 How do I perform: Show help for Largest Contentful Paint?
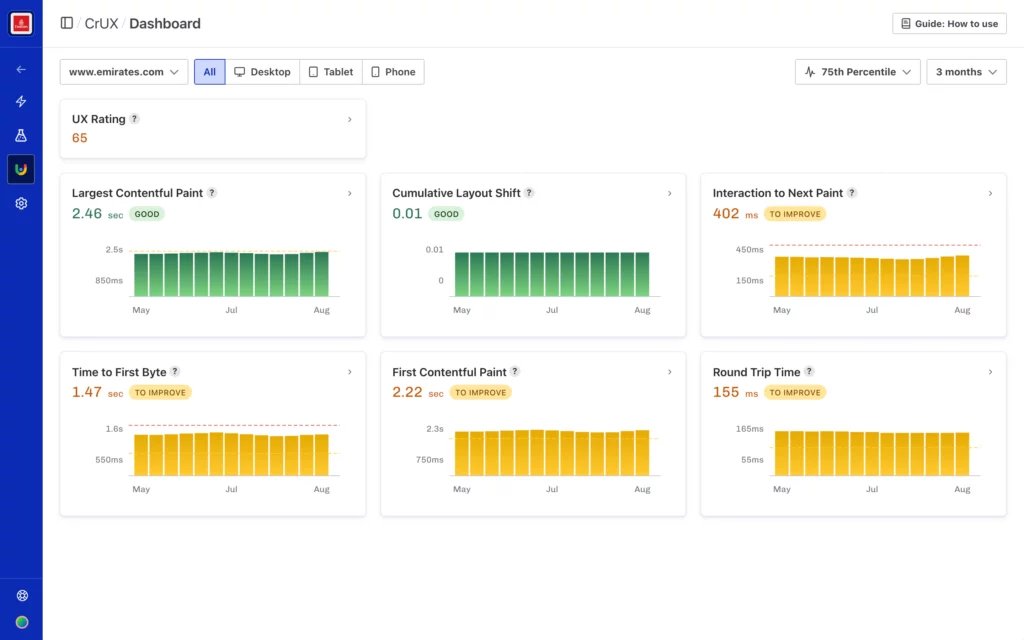coord(212,193)
